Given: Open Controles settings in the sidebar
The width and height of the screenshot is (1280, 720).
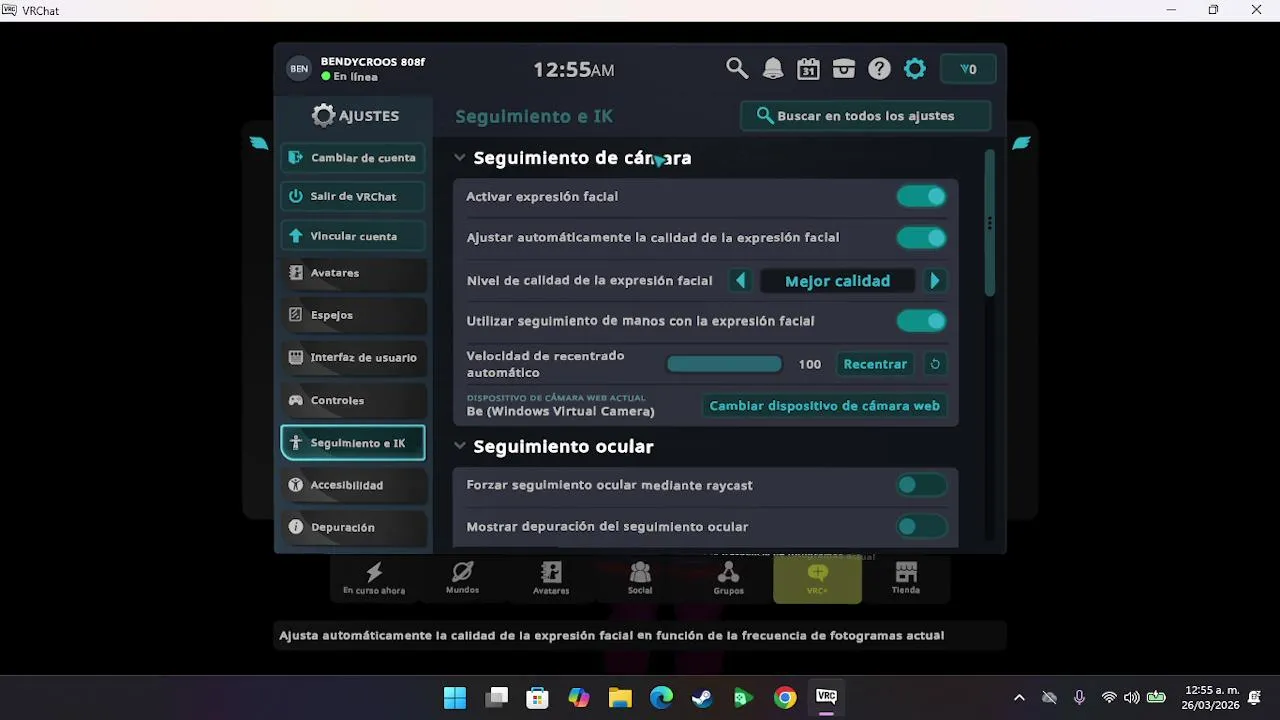Looking at the screenshot, I should coord(353,400).
